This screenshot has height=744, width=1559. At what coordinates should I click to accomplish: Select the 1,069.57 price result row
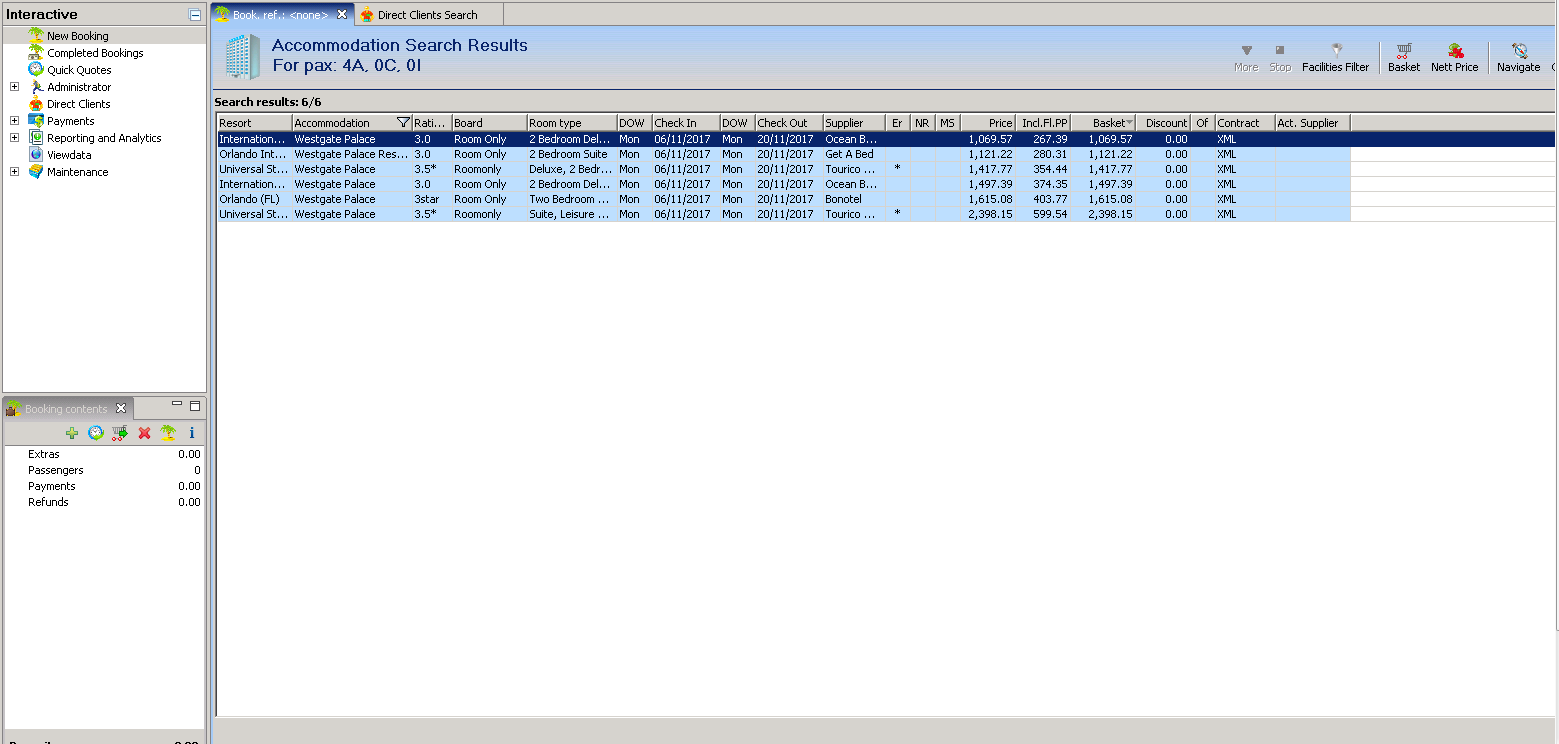886,139
